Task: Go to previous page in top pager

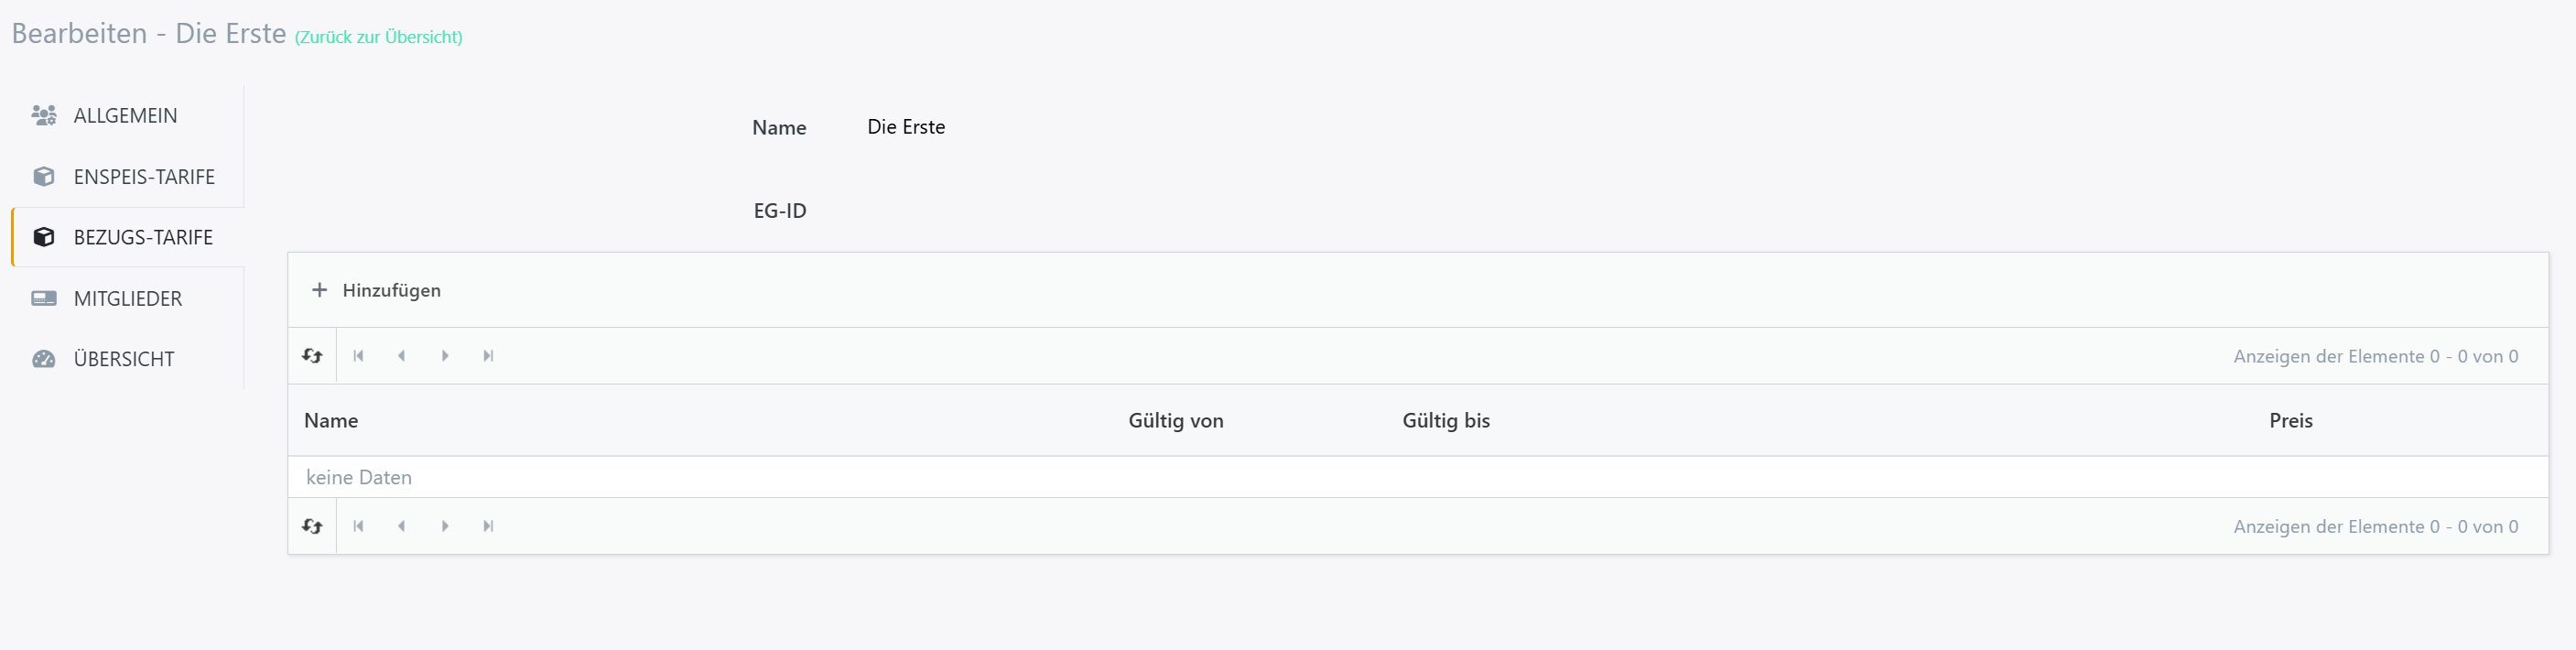Action: tap(401, 356)
